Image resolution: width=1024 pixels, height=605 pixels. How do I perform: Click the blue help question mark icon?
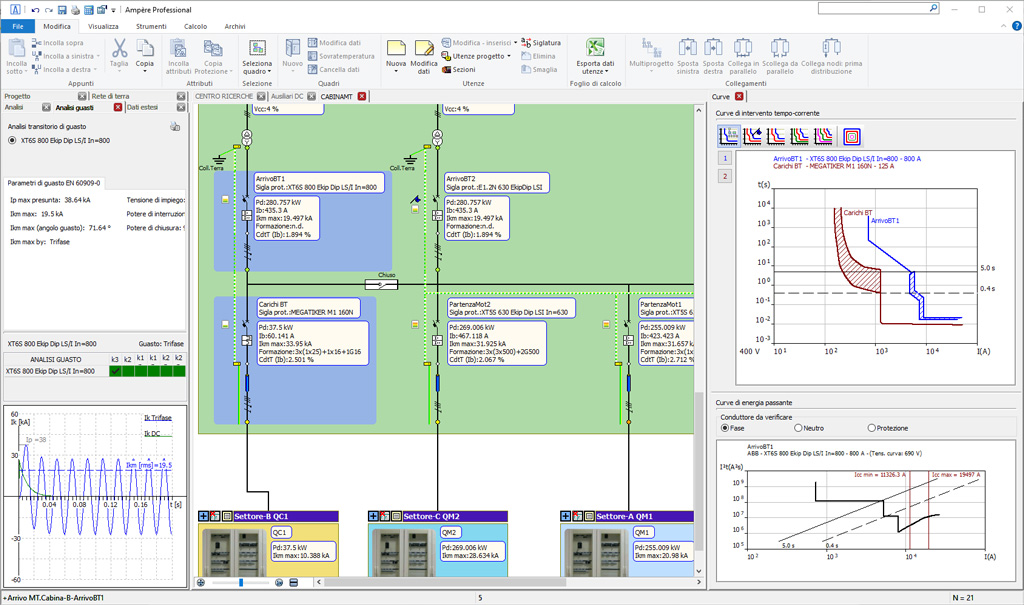[x=1017, y=26]
